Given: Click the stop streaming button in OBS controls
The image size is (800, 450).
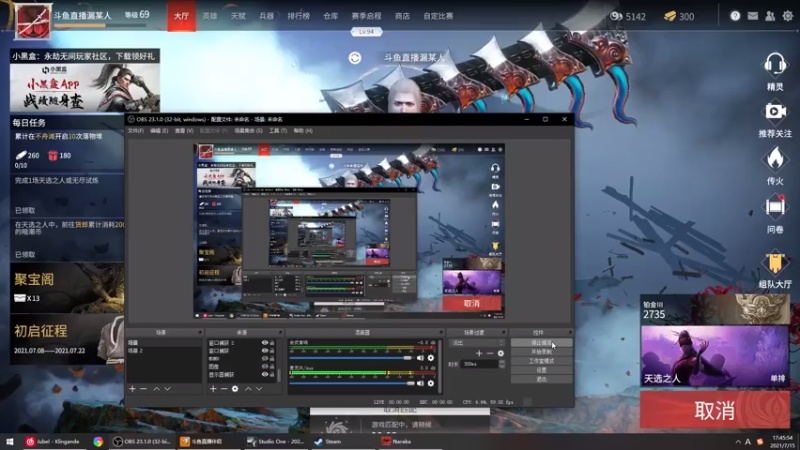Looking at the screenshot, I should click(x=541, y=343).
